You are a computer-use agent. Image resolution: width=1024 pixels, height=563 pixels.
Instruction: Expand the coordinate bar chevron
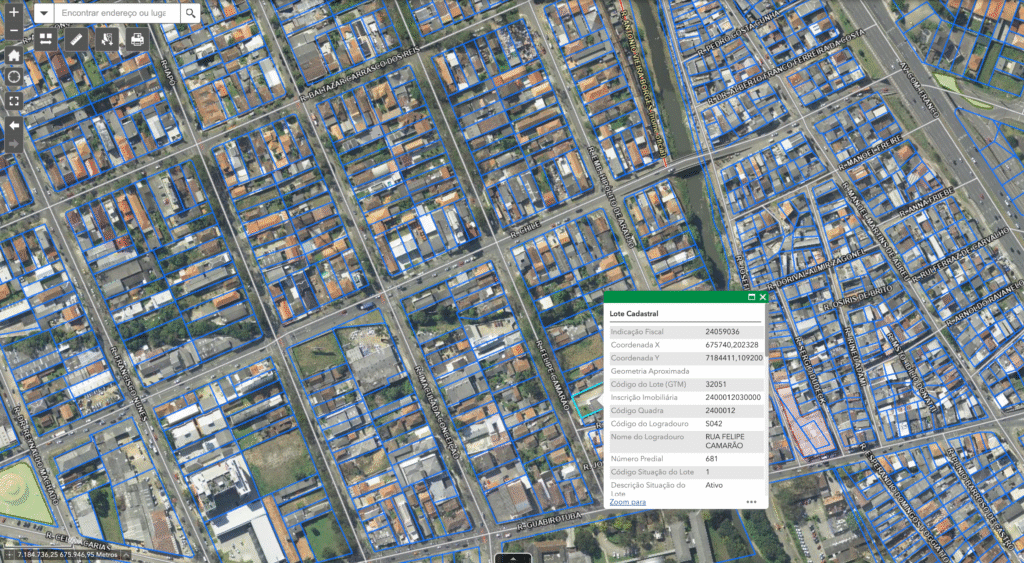tap(126, 555)
